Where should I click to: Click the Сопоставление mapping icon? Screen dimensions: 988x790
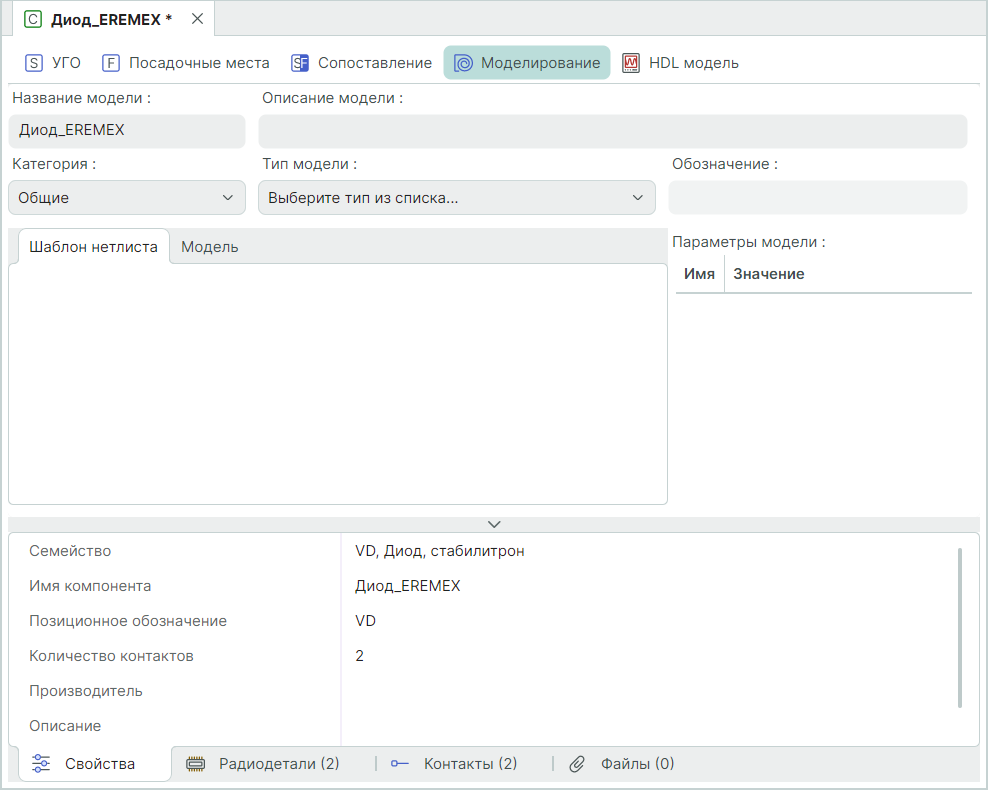coord(300,63)
